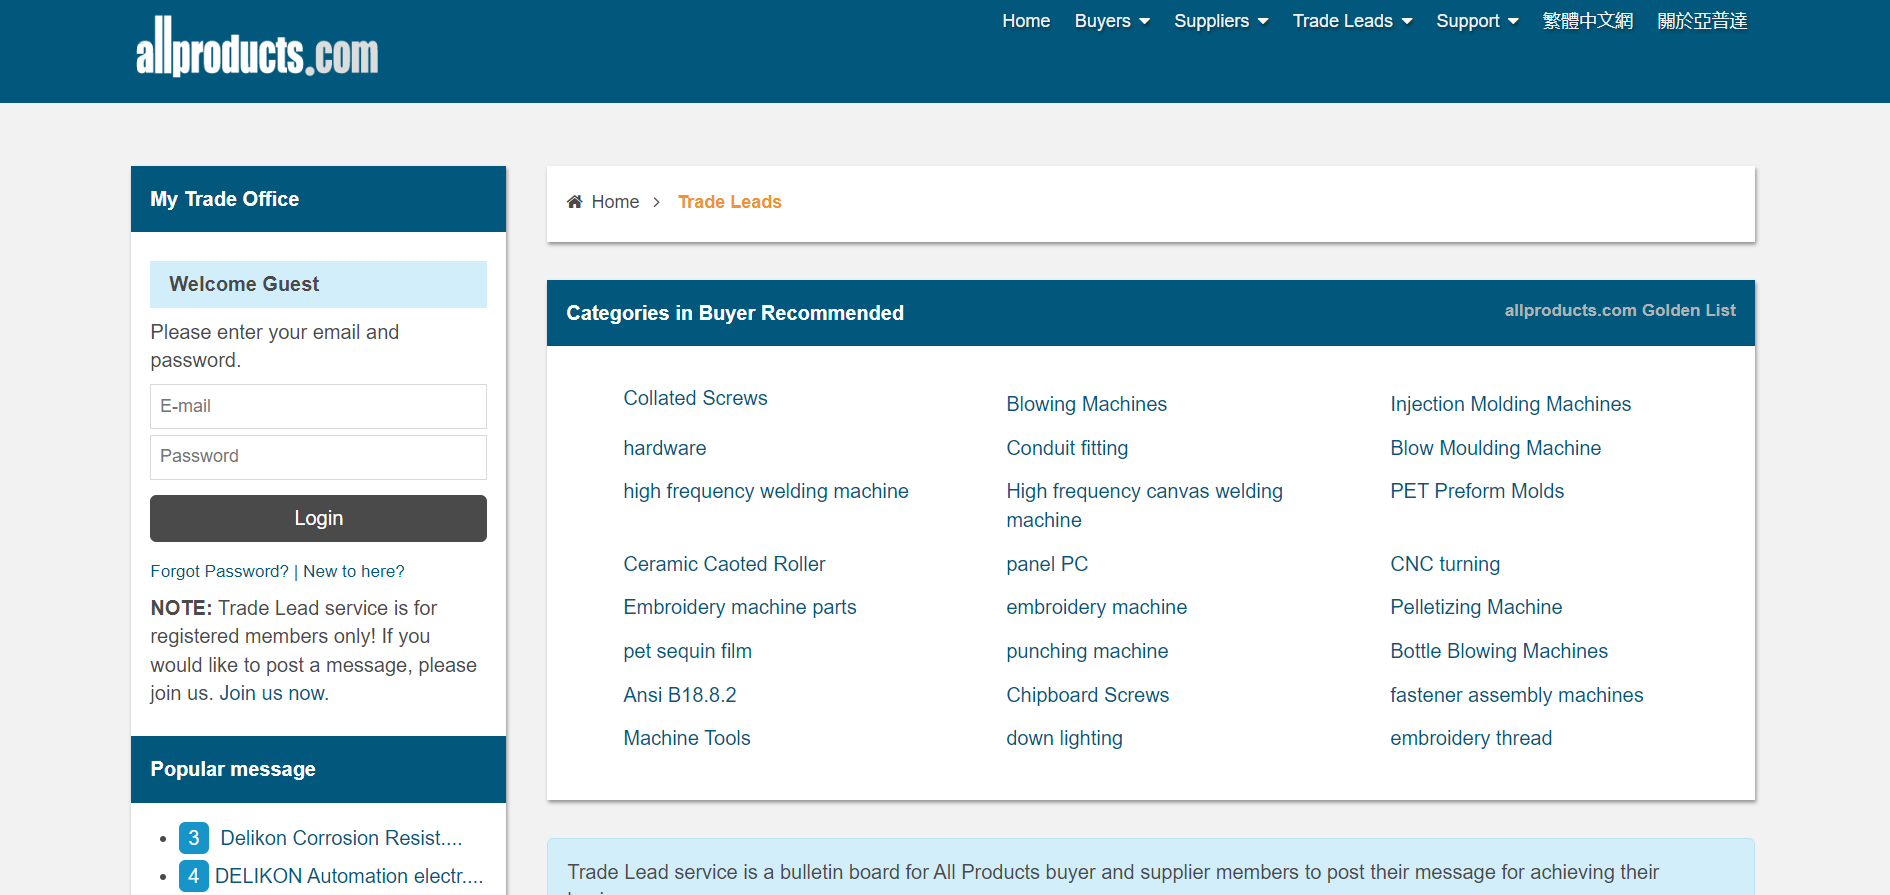
Task: Open Injection Molding Machines category
Action: coord(1510,404)
